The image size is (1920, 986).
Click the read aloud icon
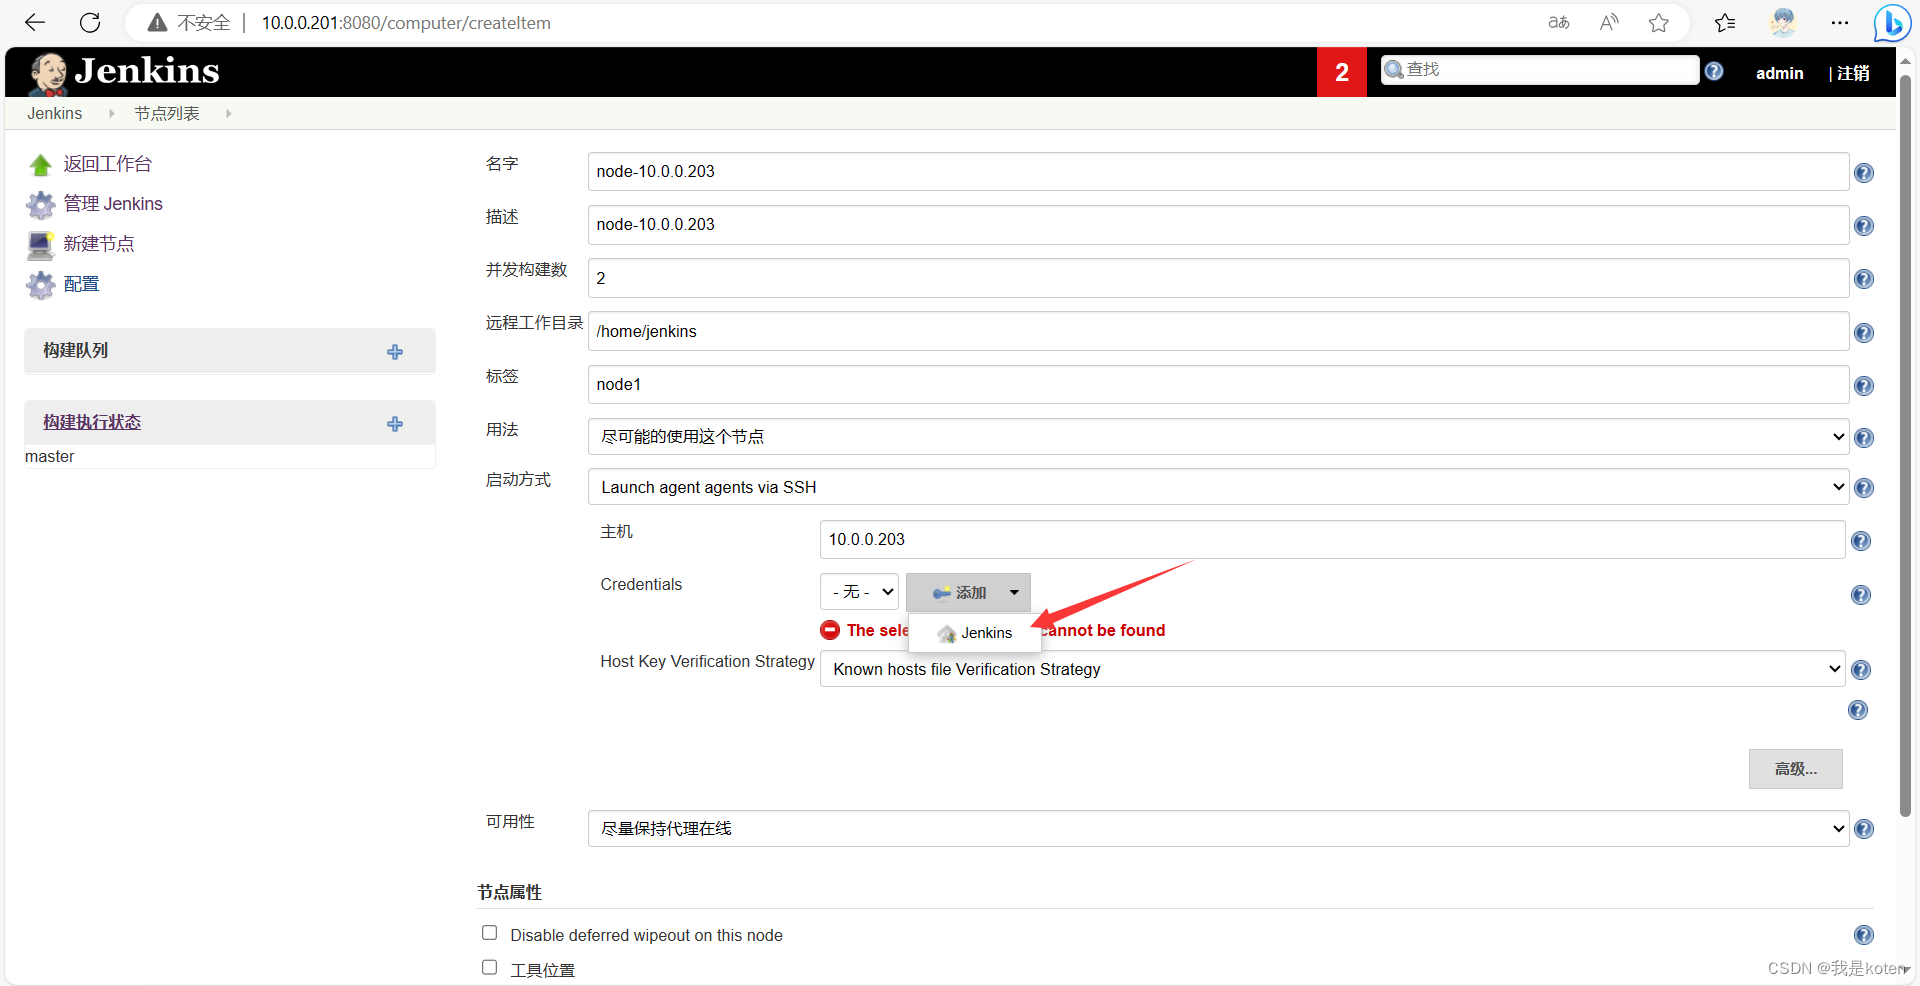click(1609, 22)
